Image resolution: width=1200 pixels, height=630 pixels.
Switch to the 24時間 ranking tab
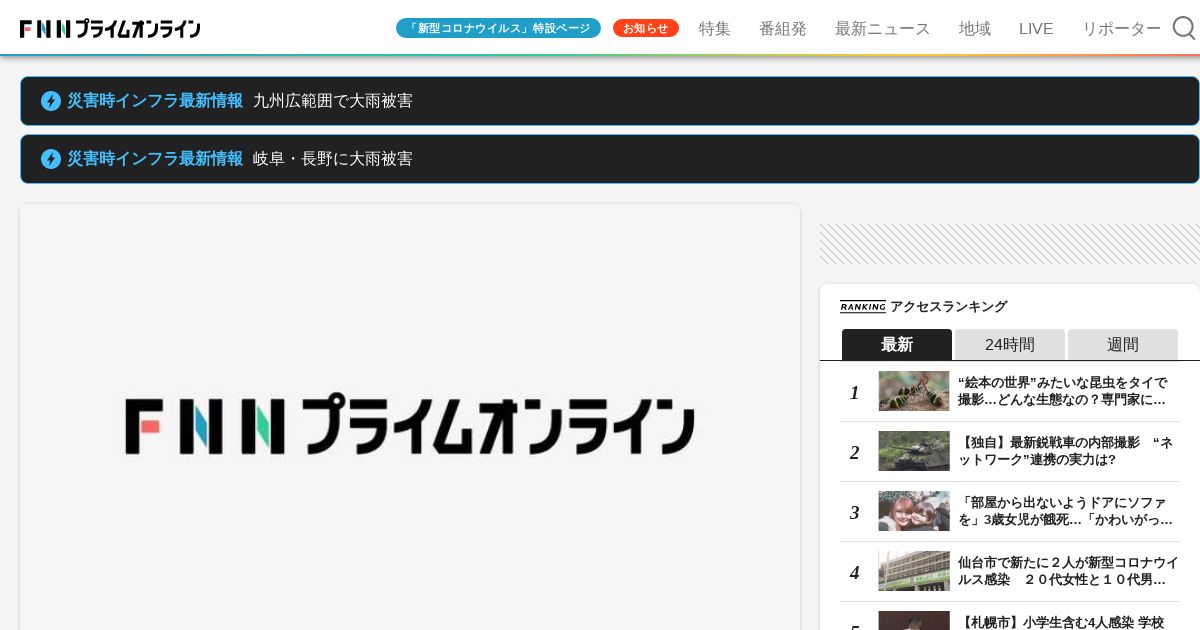(1010, 344)
